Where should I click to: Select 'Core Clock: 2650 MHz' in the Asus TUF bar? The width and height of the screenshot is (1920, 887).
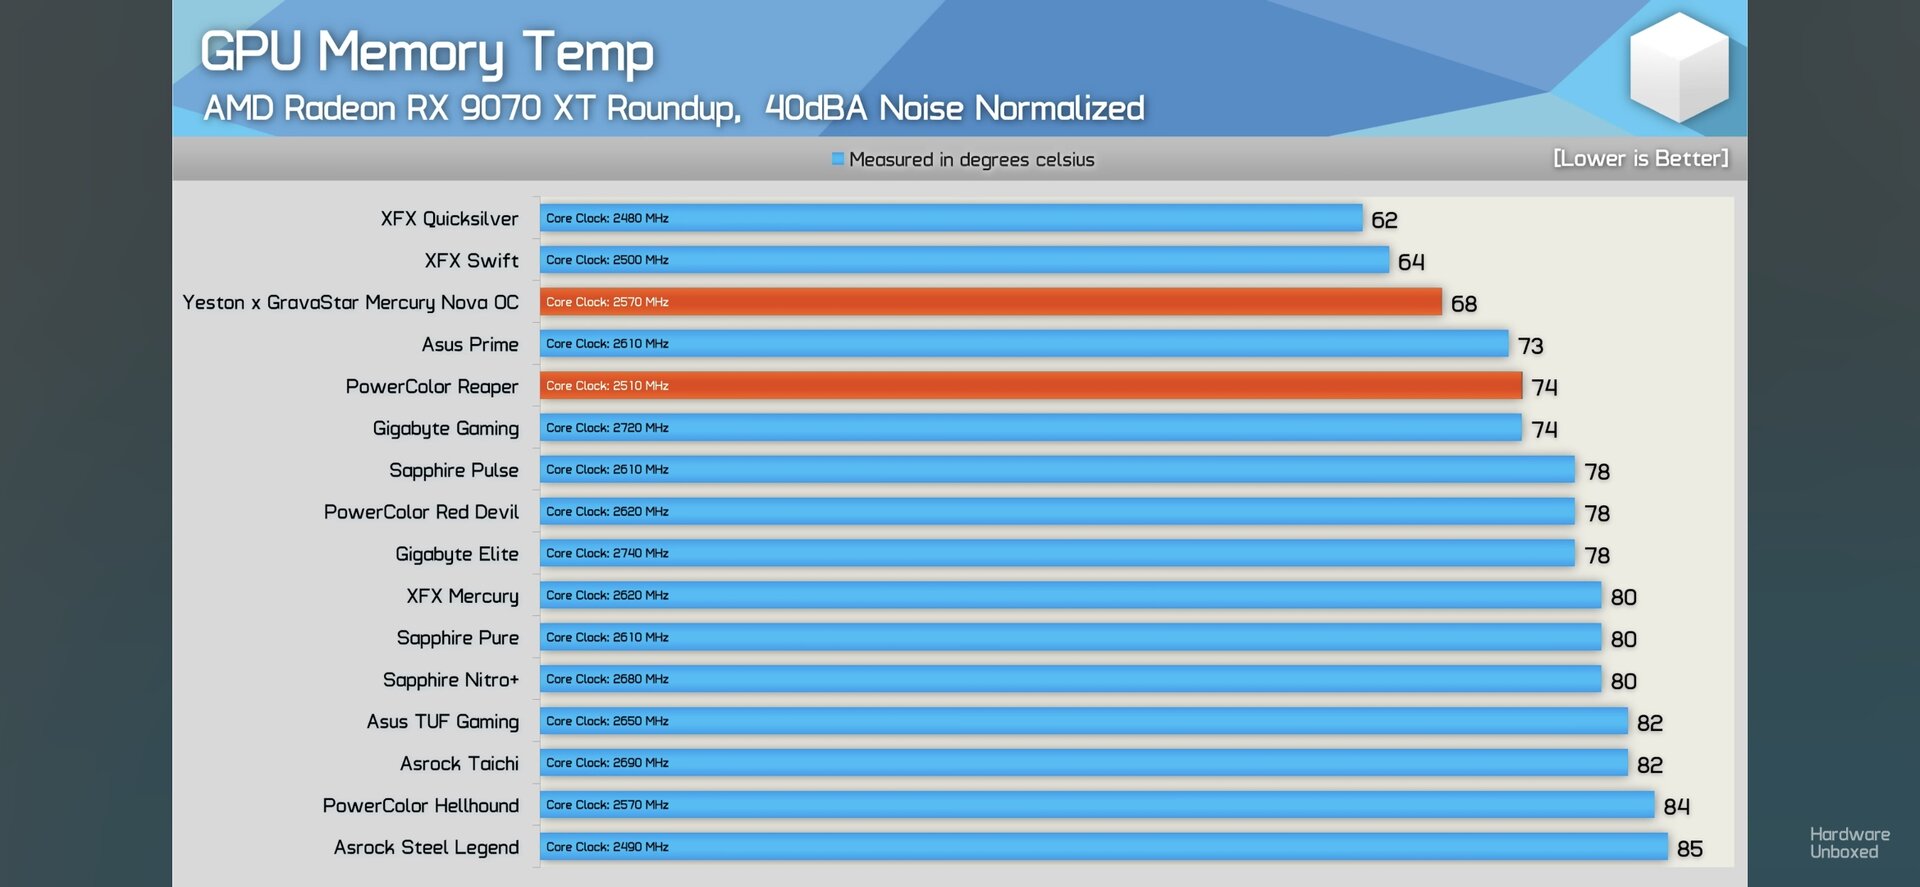[607, 721]
